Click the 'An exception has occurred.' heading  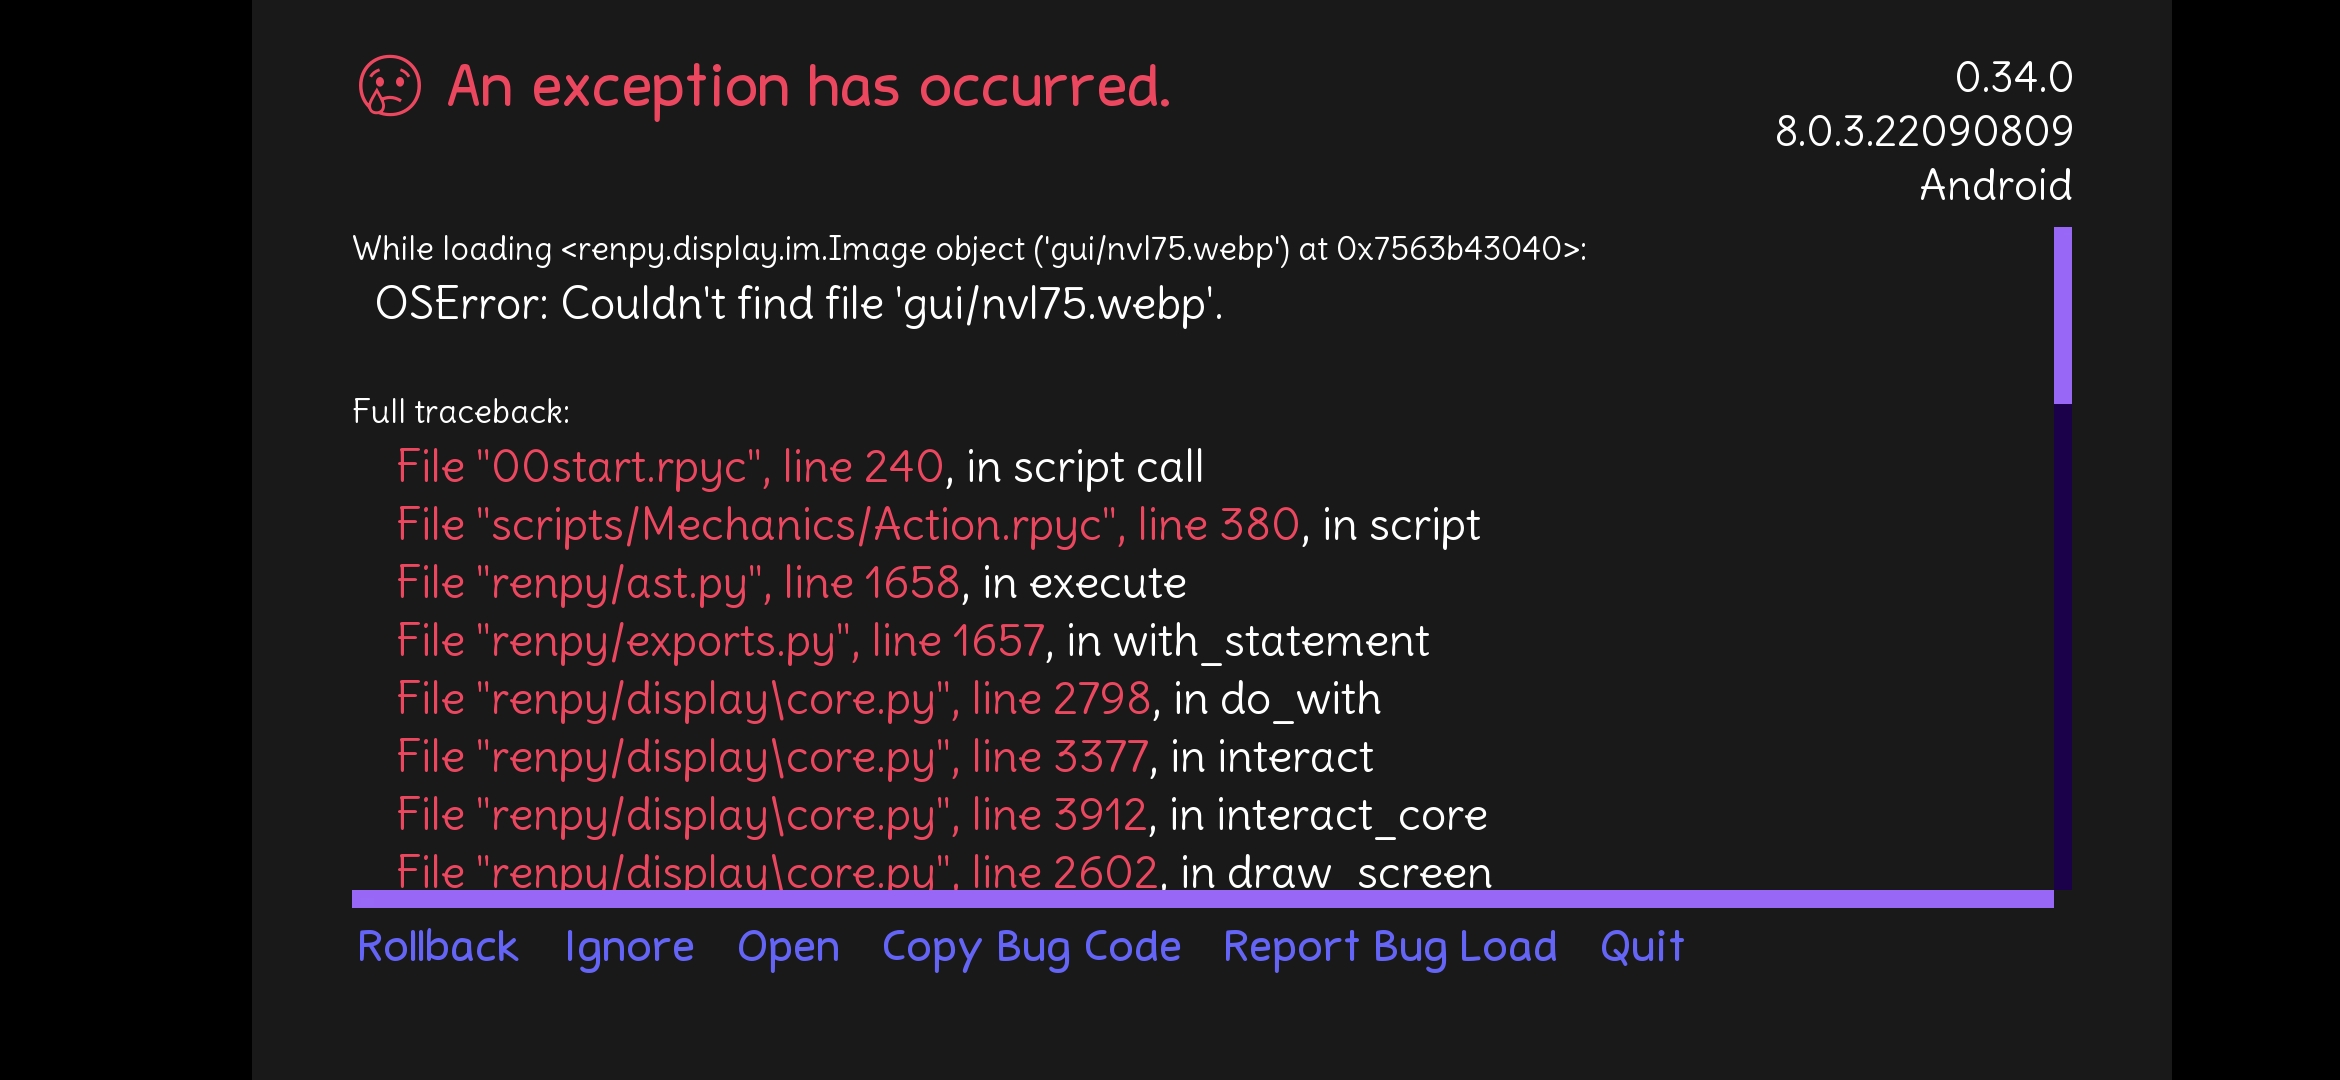point(808,86)
